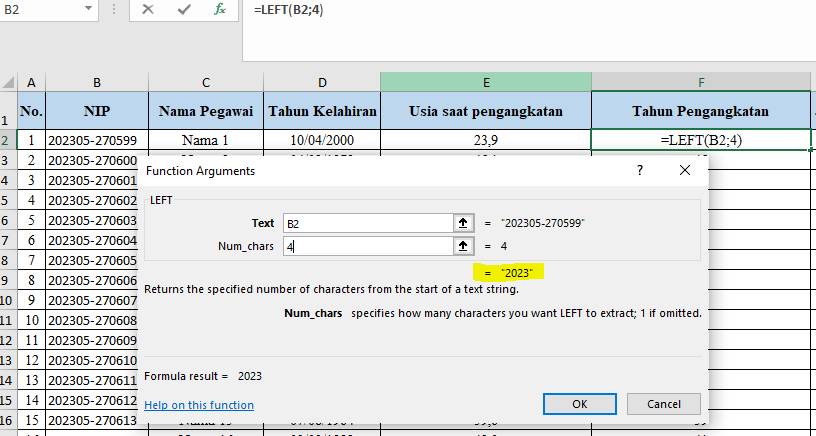Click the Tahun Pengangkatan header cell

point(701,111)
